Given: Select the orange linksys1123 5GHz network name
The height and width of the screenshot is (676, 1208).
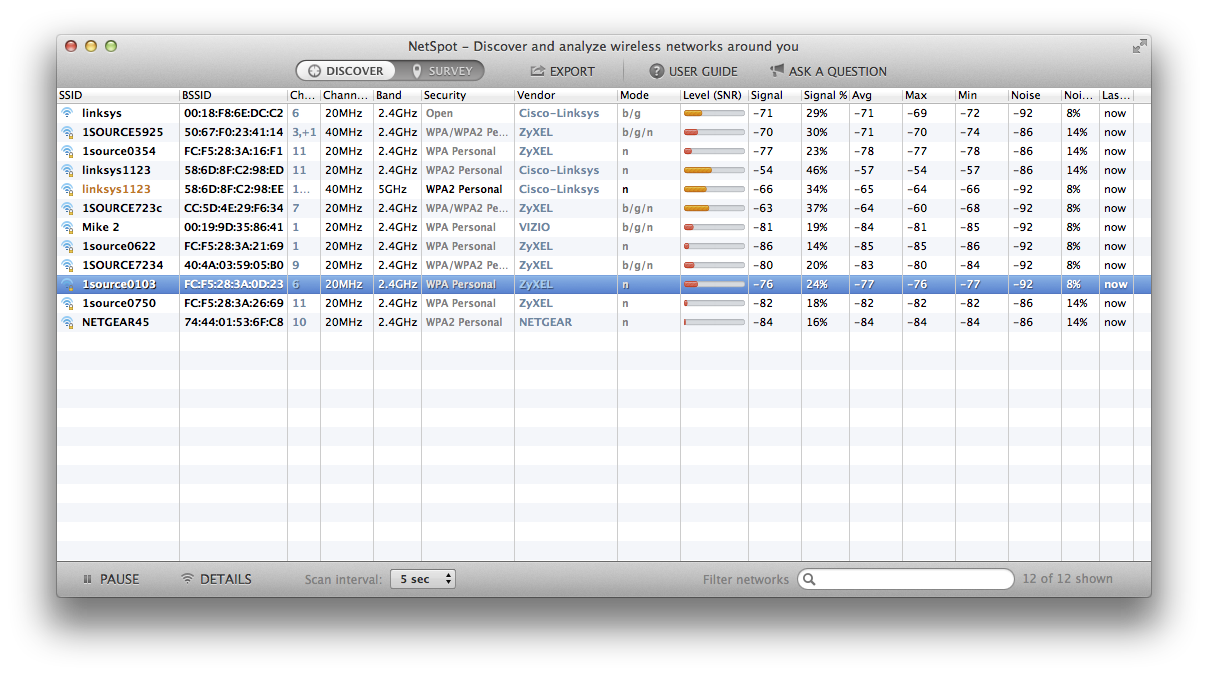Looking at the screenshot, I should coord(116,189).
